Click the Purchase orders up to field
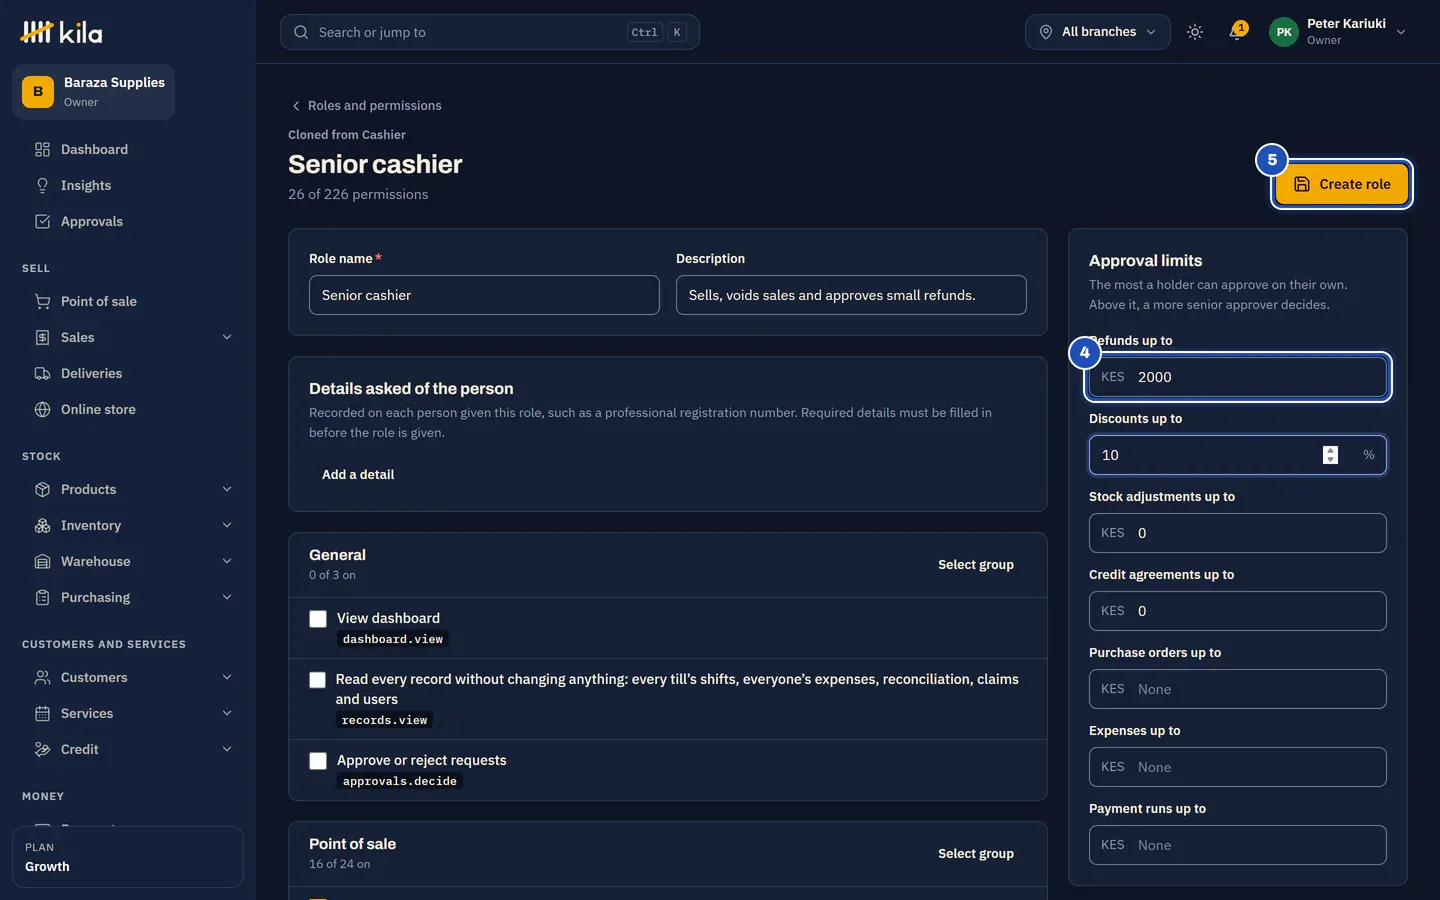 click(x=1238, y=689)
